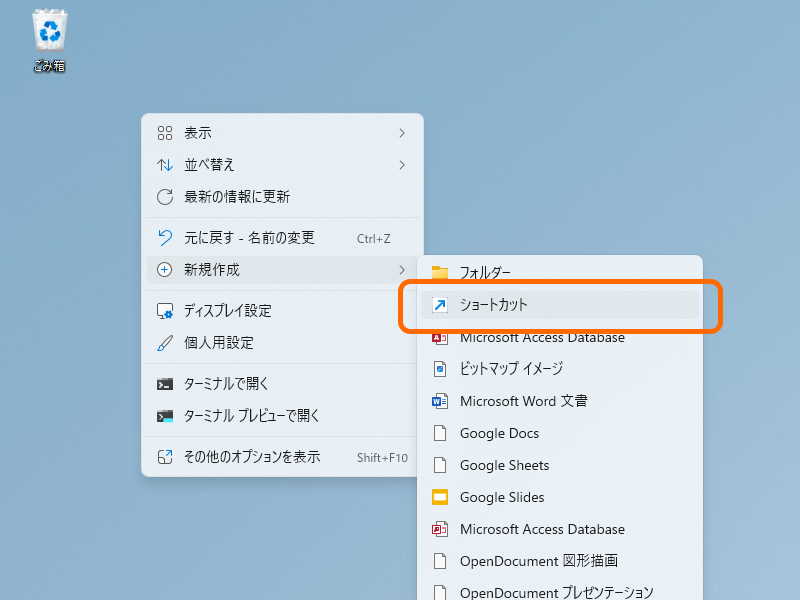
Task: Click the フォルダー icon in the submenu
Action: point(440,271)
